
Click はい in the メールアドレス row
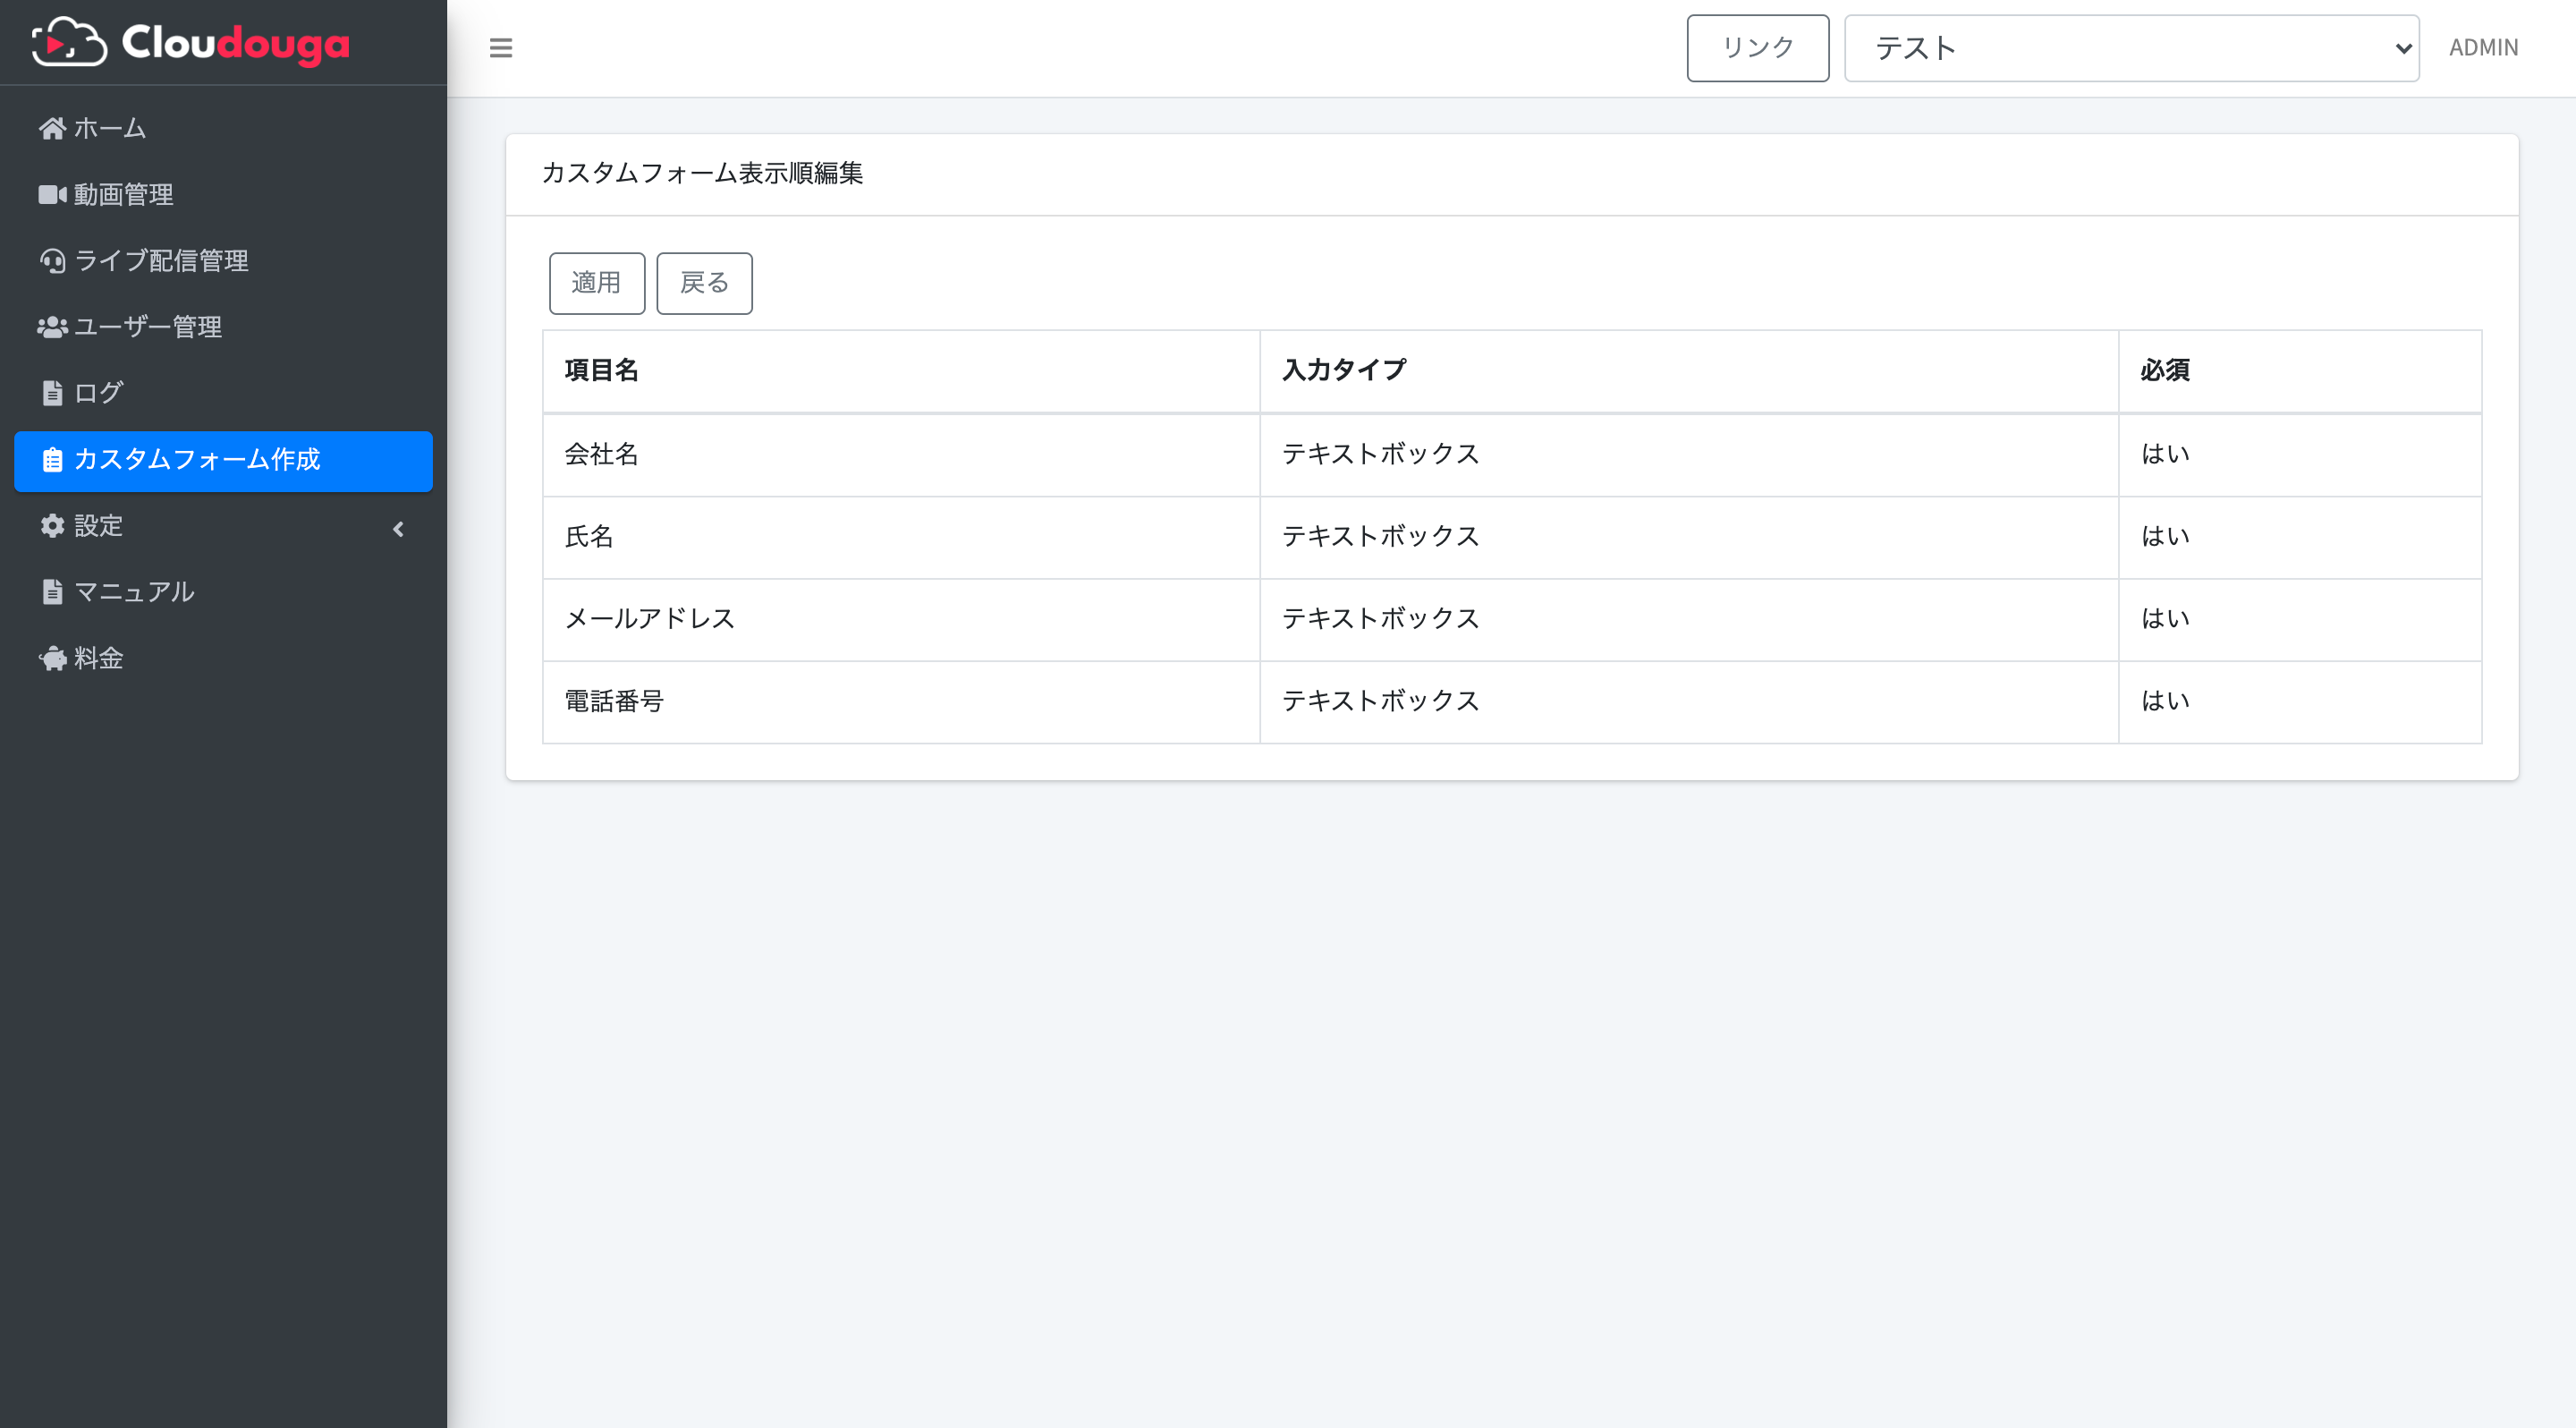pyautogui.click(x=2165, y=619)
